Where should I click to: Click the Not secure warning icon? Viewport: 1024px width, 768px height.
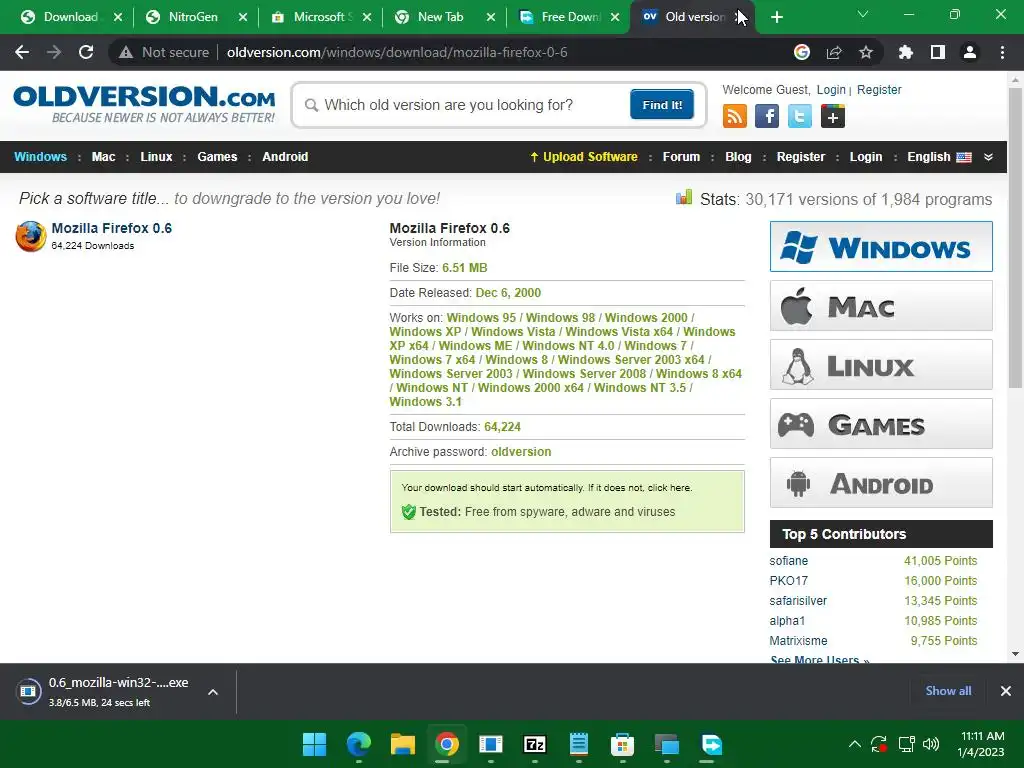(126, 52)
